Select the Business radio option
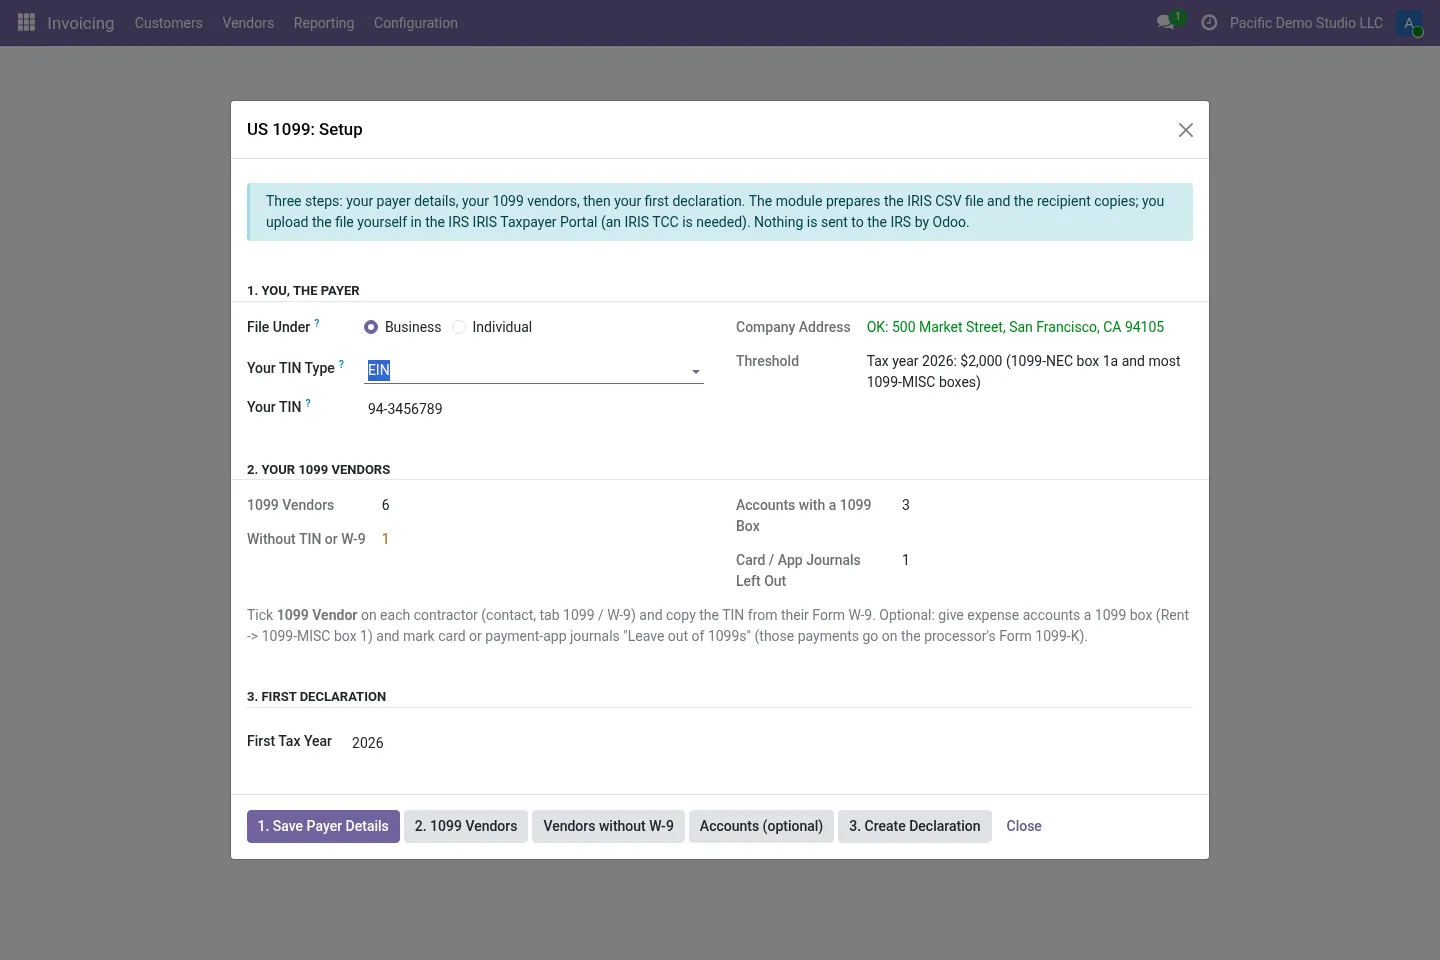Screen dimensions: 1440x960 (x=371, y=327)
